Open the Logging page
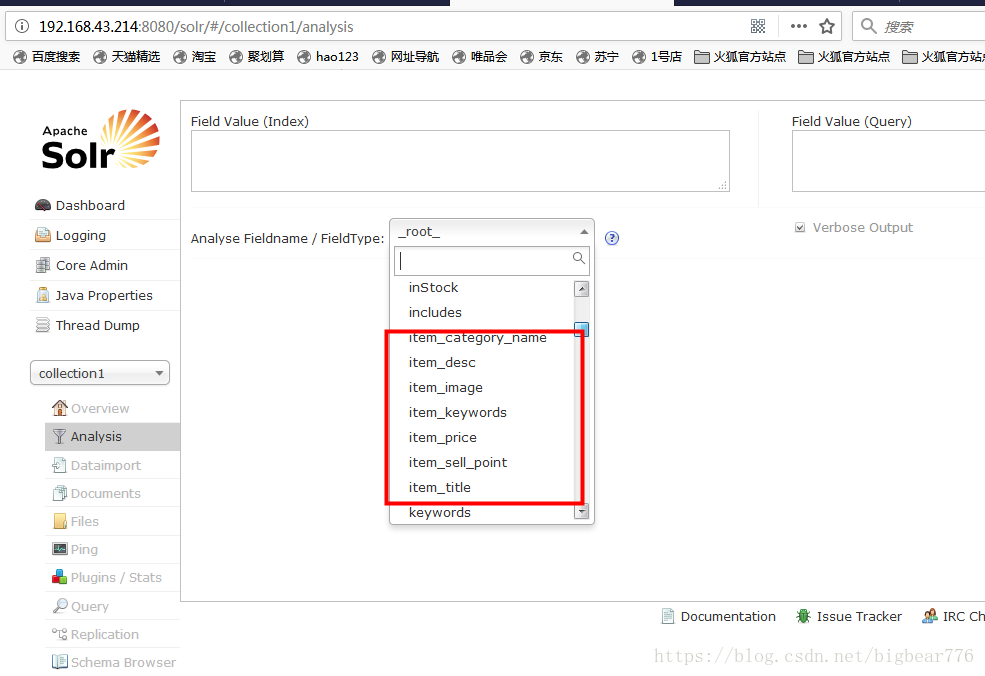The image size is (985, 676). [x=80, y=236]
